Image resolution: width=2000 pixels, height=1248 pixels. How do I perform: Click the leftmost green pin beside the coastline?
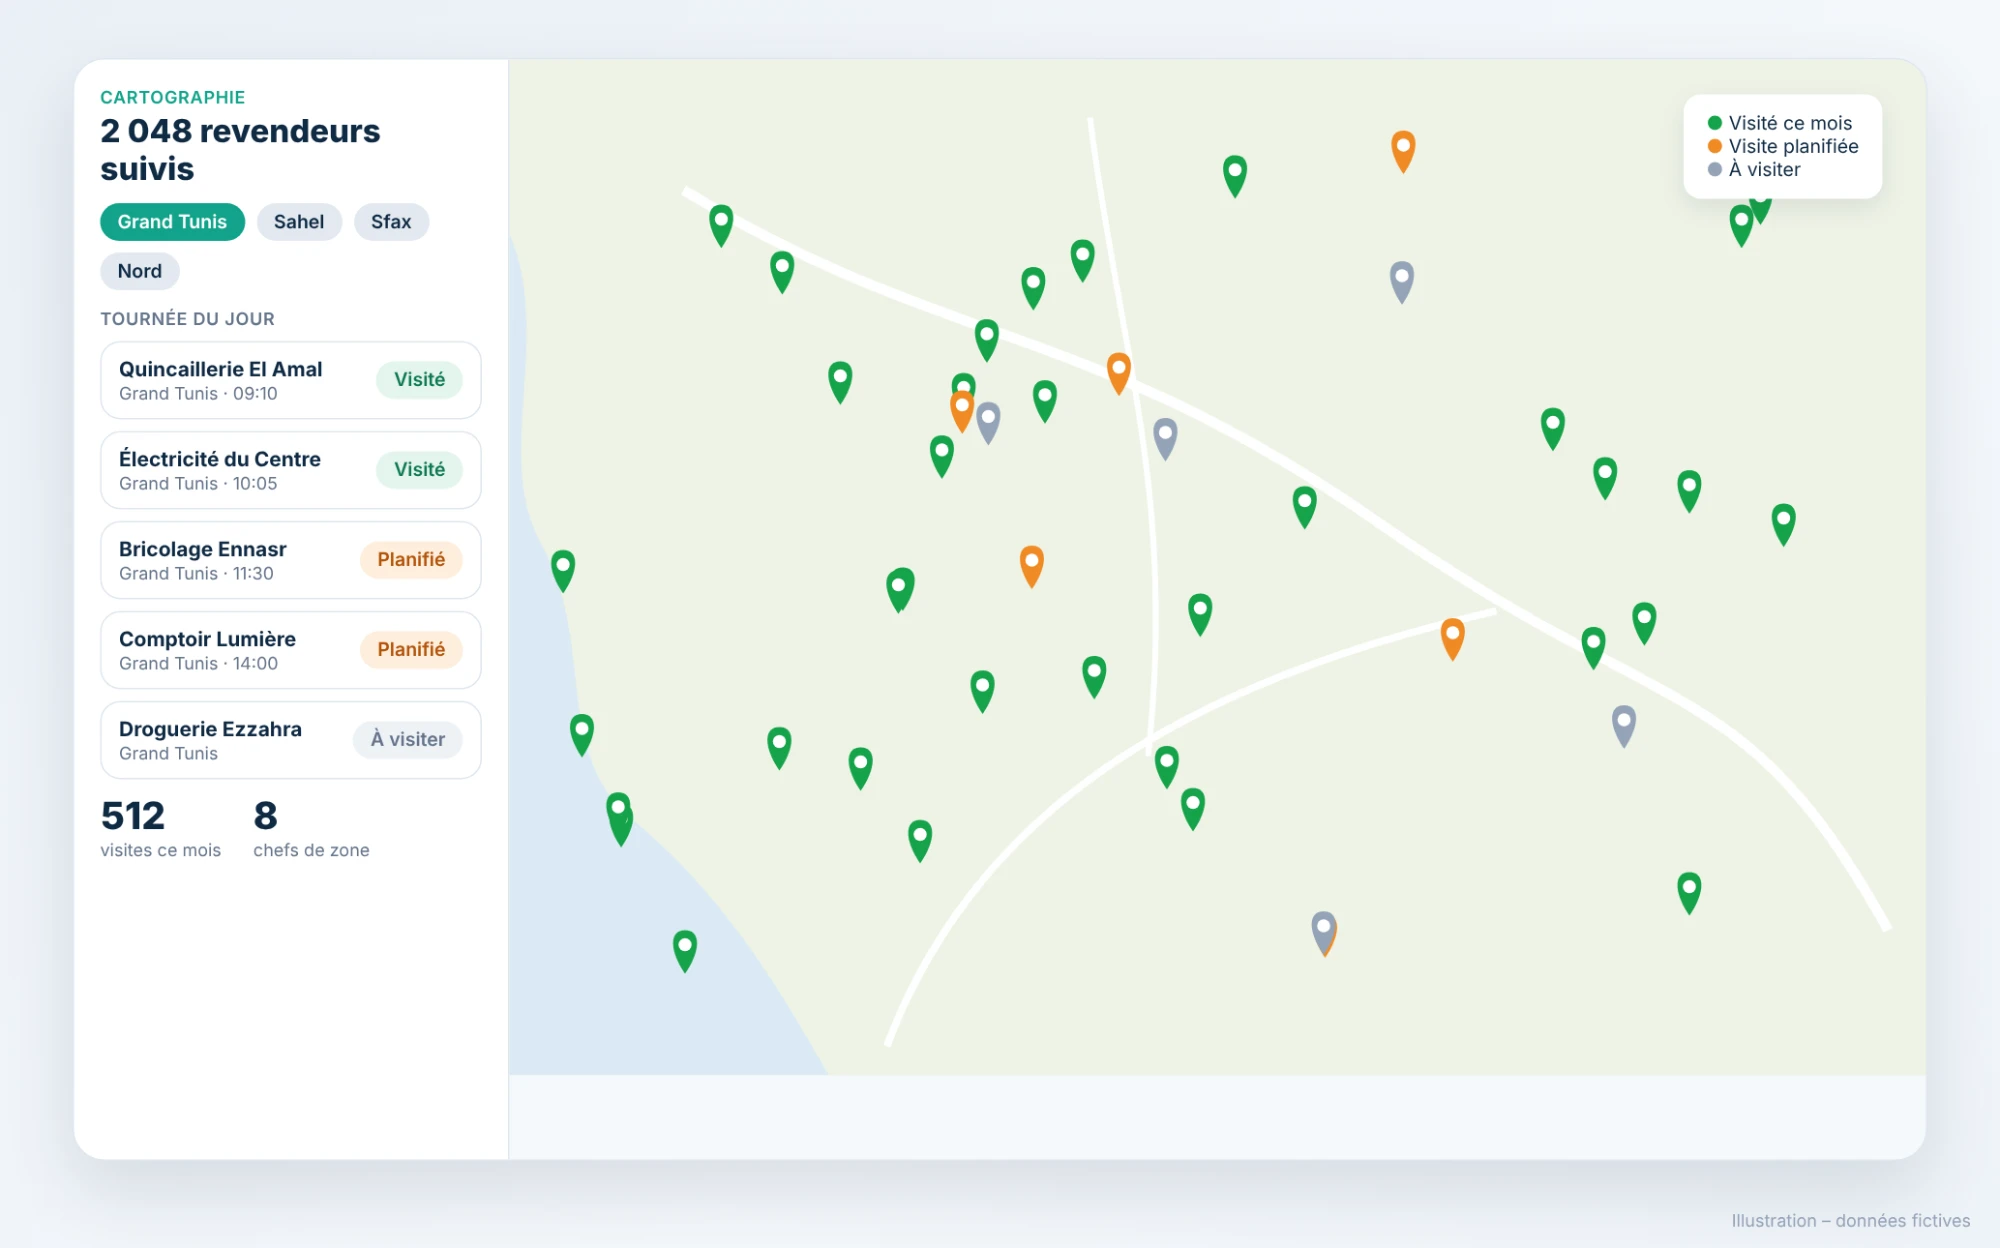563,570
